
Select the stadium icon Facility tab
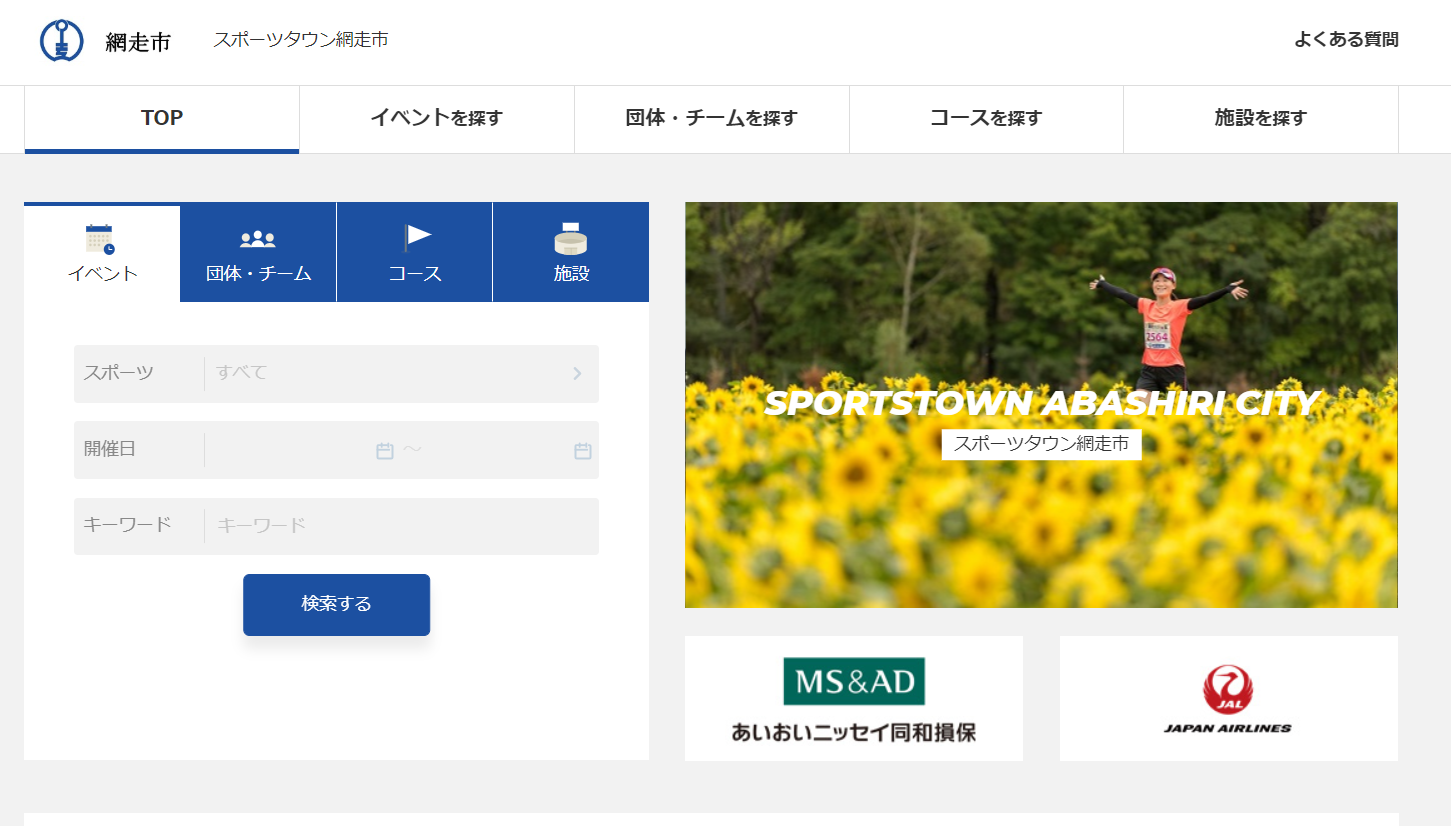pos(571,253)
